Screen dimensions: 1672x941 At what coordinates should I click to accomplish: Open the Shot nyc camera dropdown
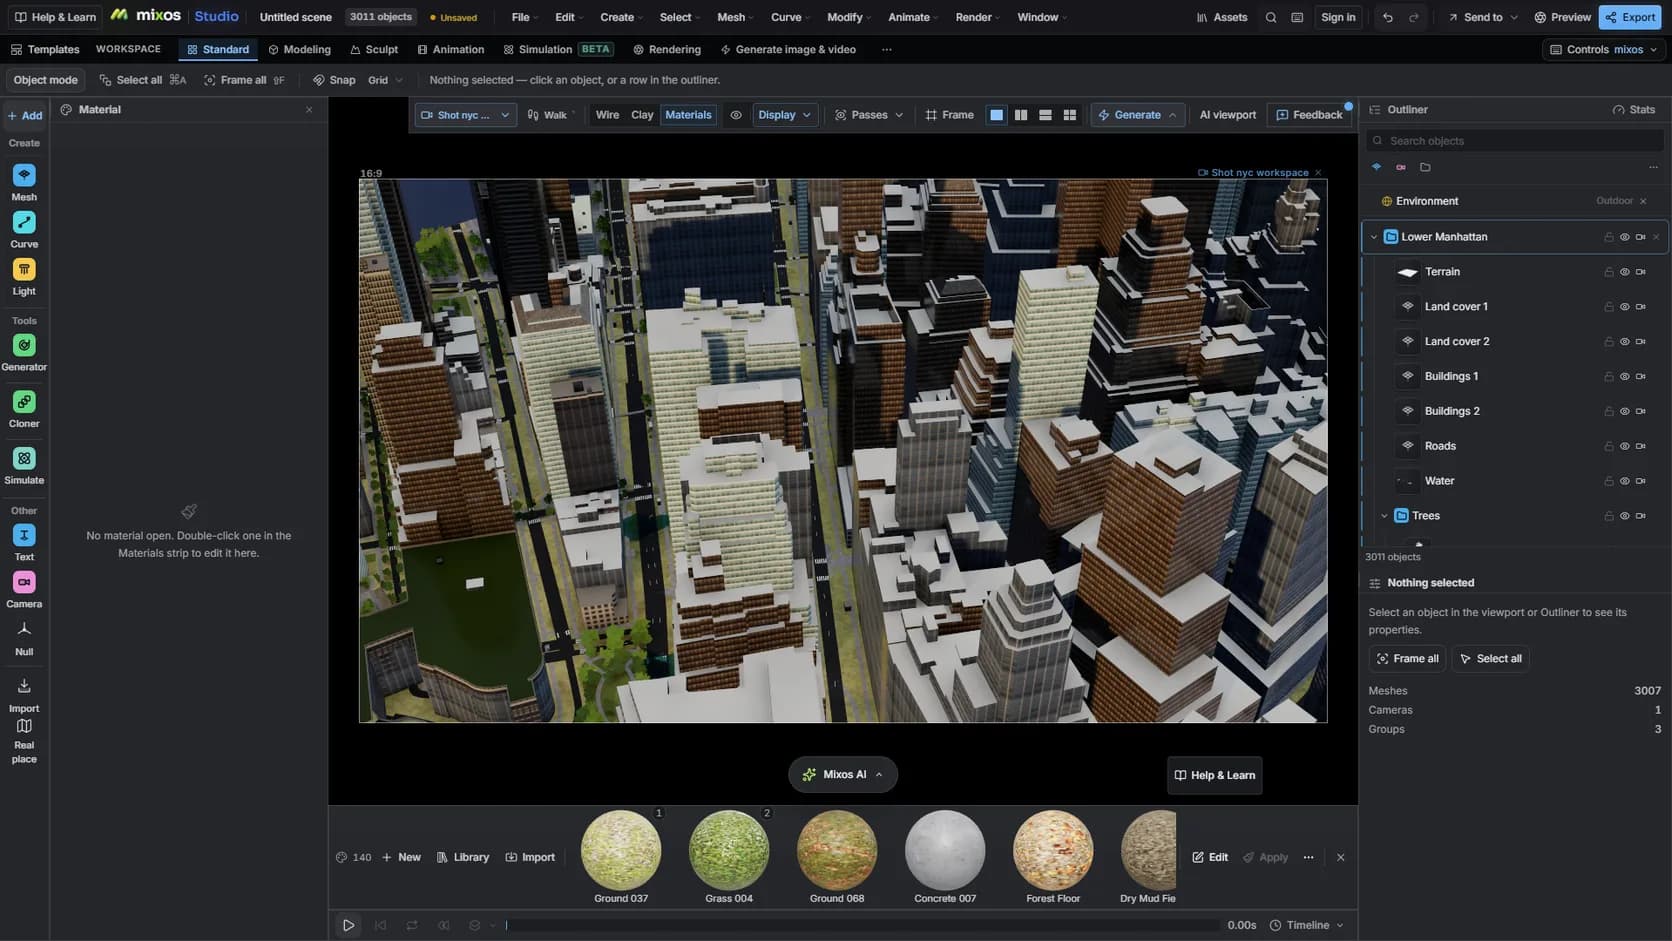tap(466, 115)
